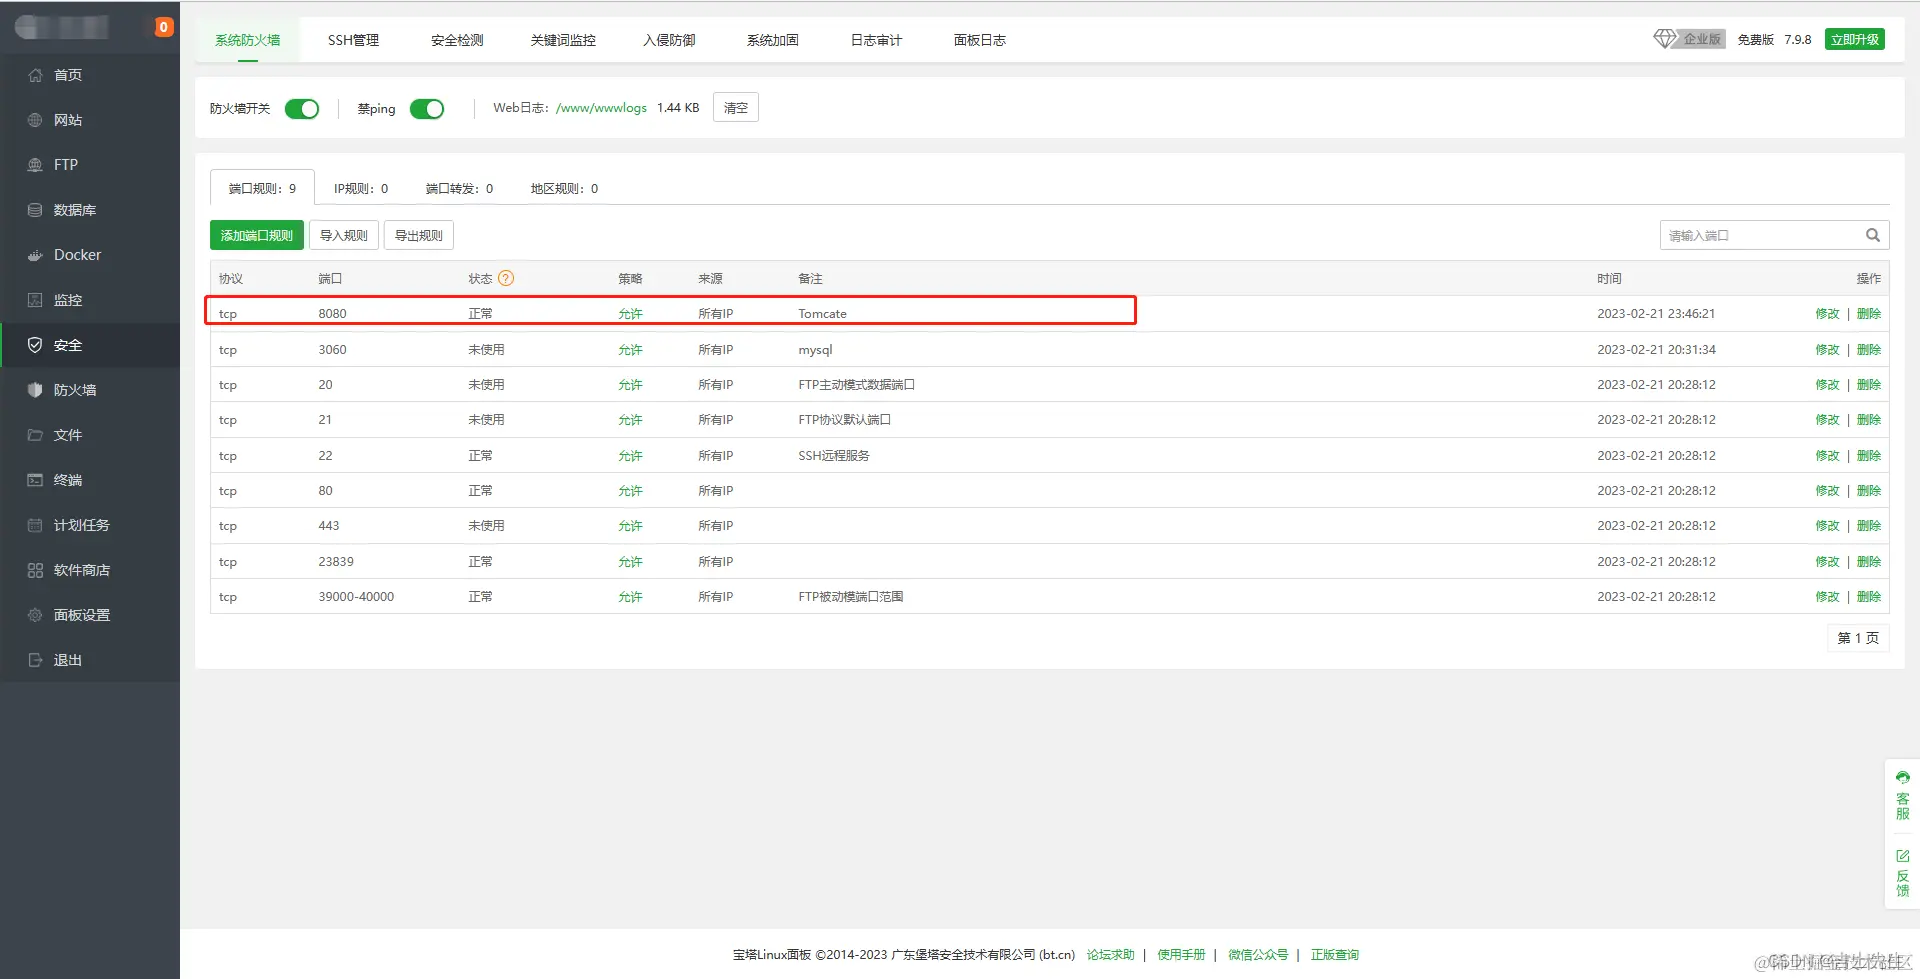Click 删除 for port 21 row

pyautogui.click(x=1869, y=419)
